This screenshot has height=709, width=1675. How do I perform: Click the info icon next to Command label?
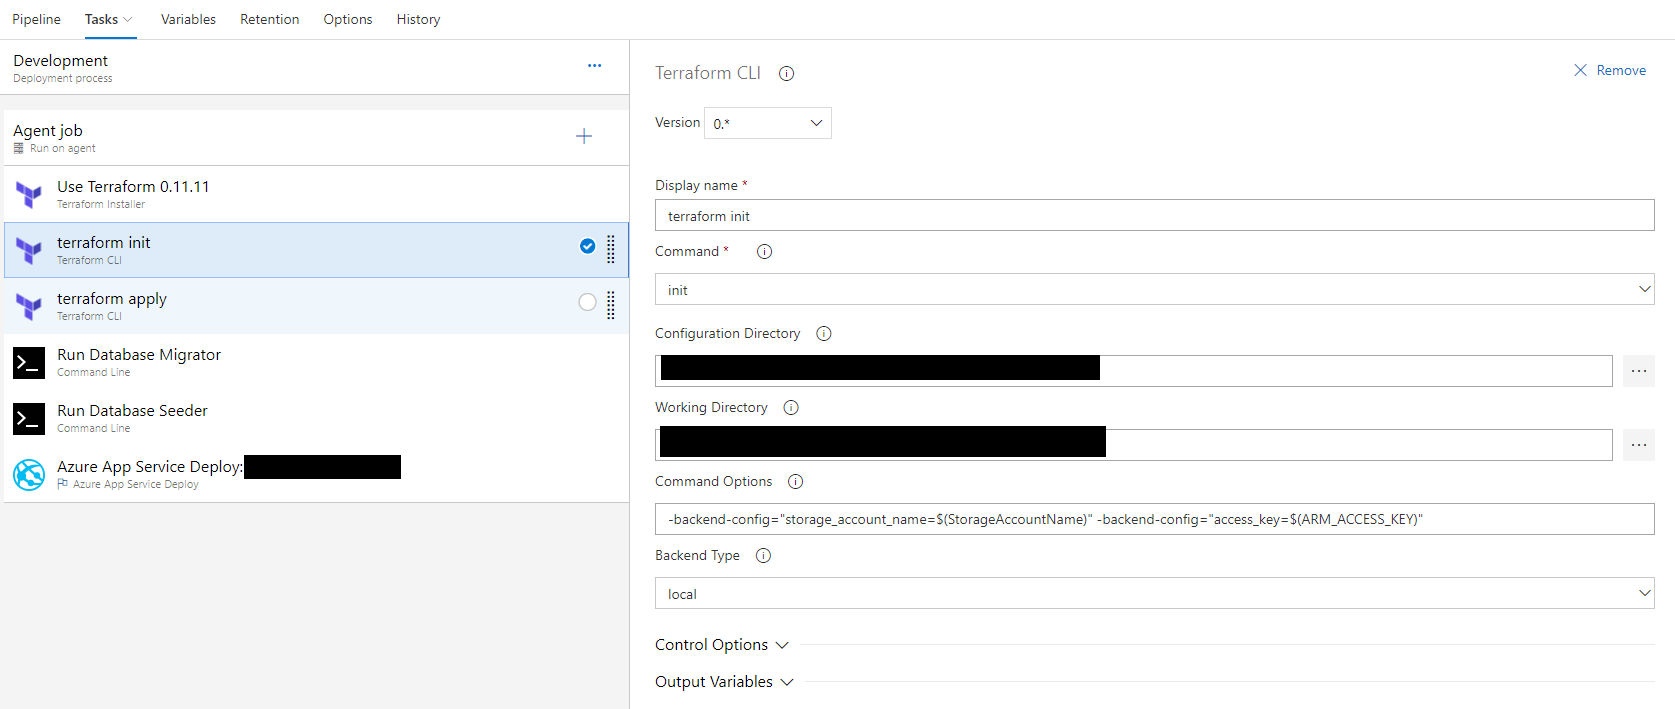764,252
